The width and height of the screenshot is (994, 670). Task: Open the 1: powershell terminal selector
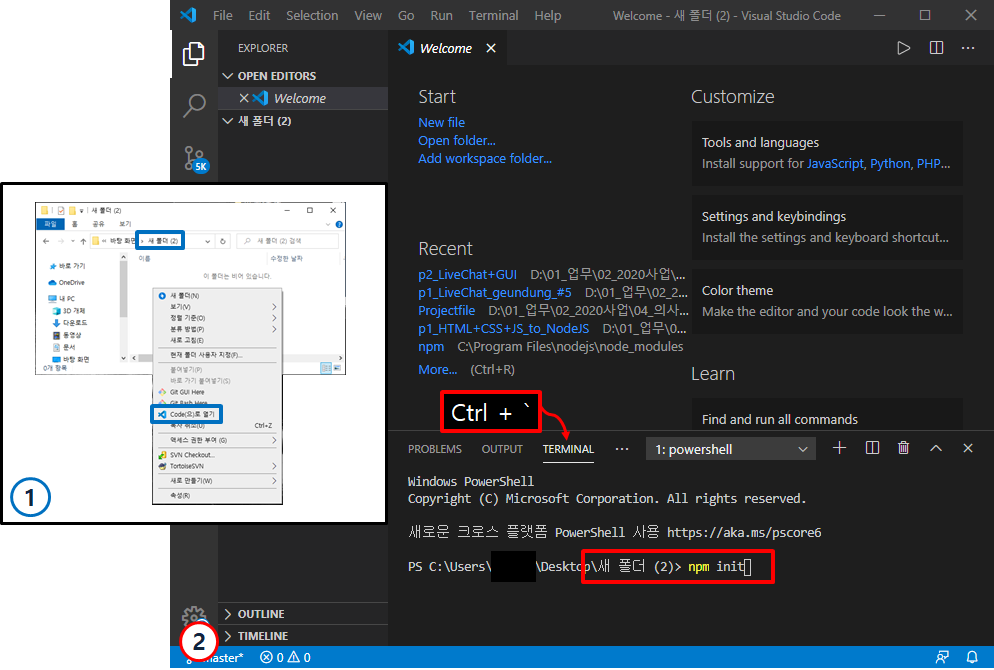click(x=731, y=449)
